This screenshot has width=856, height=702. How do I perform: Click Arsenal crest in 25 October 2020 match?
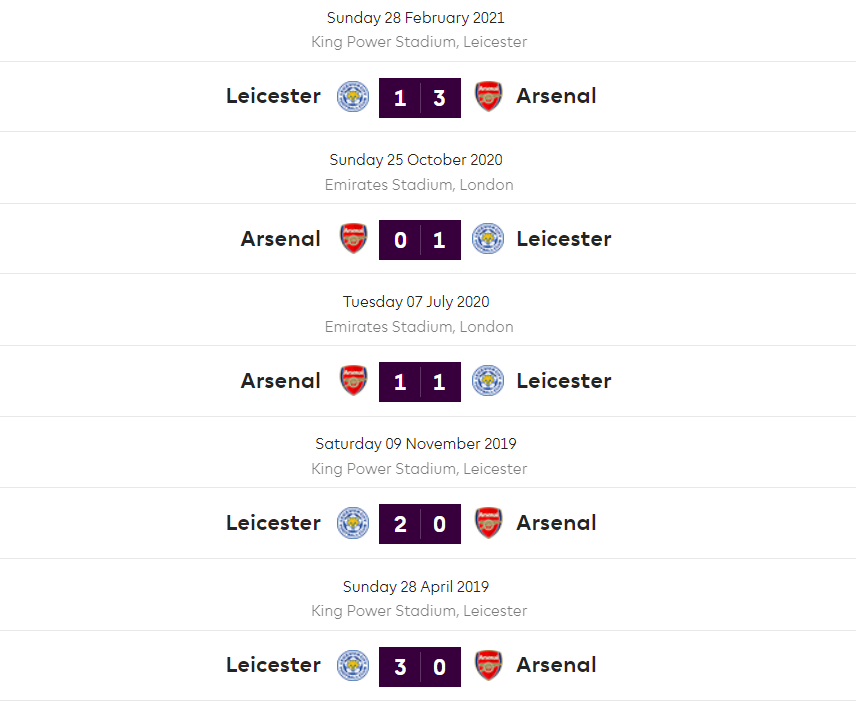coord(353,239)
